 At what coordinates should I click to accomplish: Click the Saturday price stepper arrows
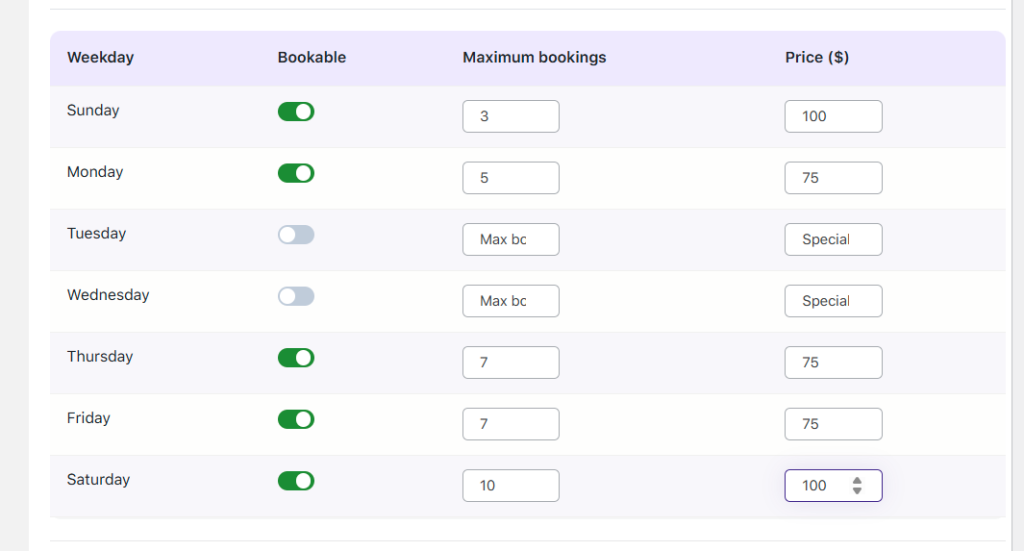[x=857, y=486]
